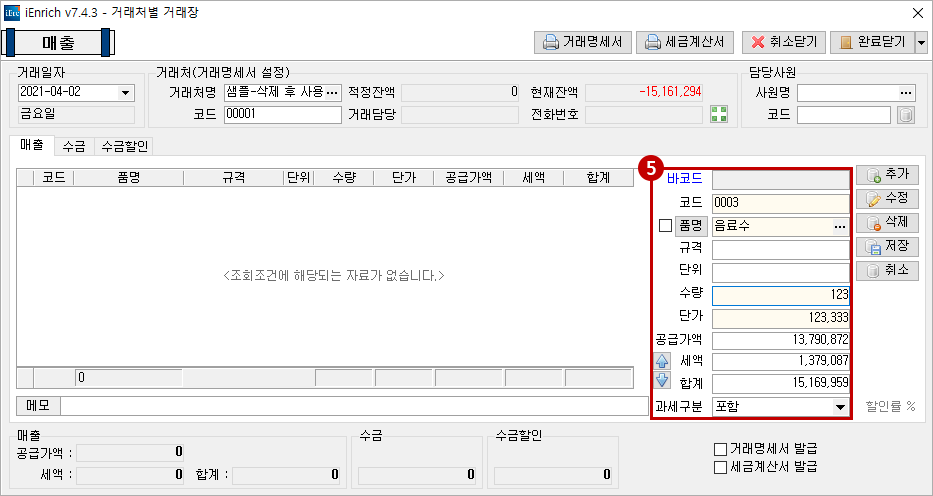Click the 수량 column header
The width and height of the screenshot is (933, 496).
[x=343, y=177]
